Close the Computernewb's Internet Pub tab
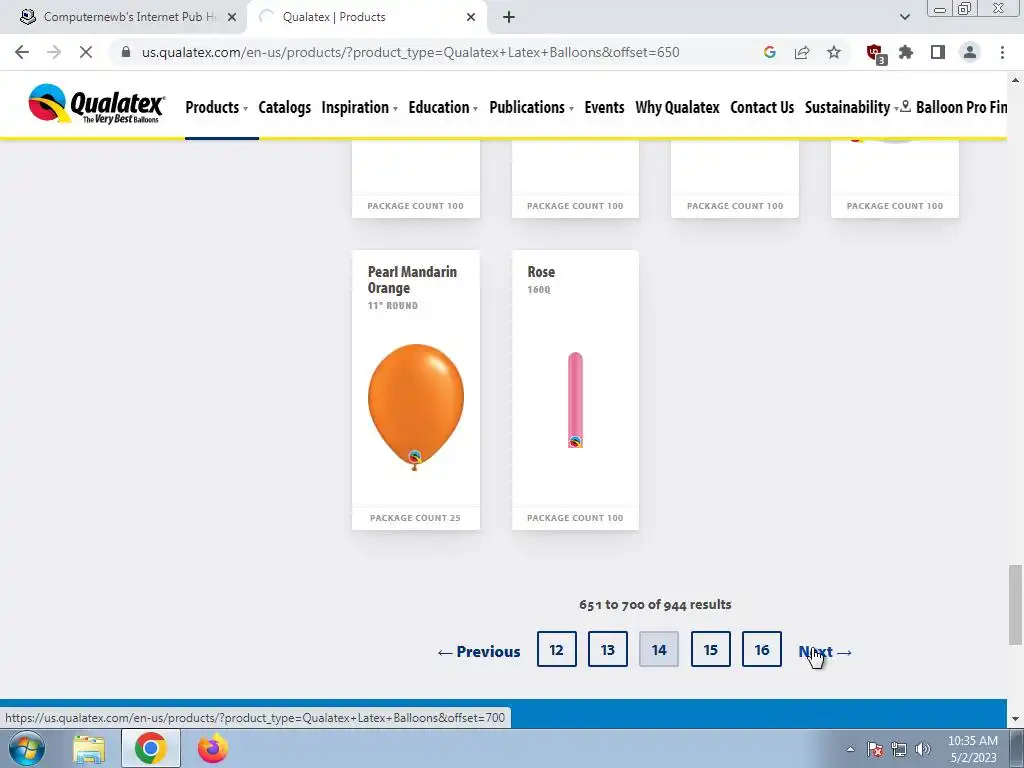The image size is (1024, 768). [x=232, y=17]
